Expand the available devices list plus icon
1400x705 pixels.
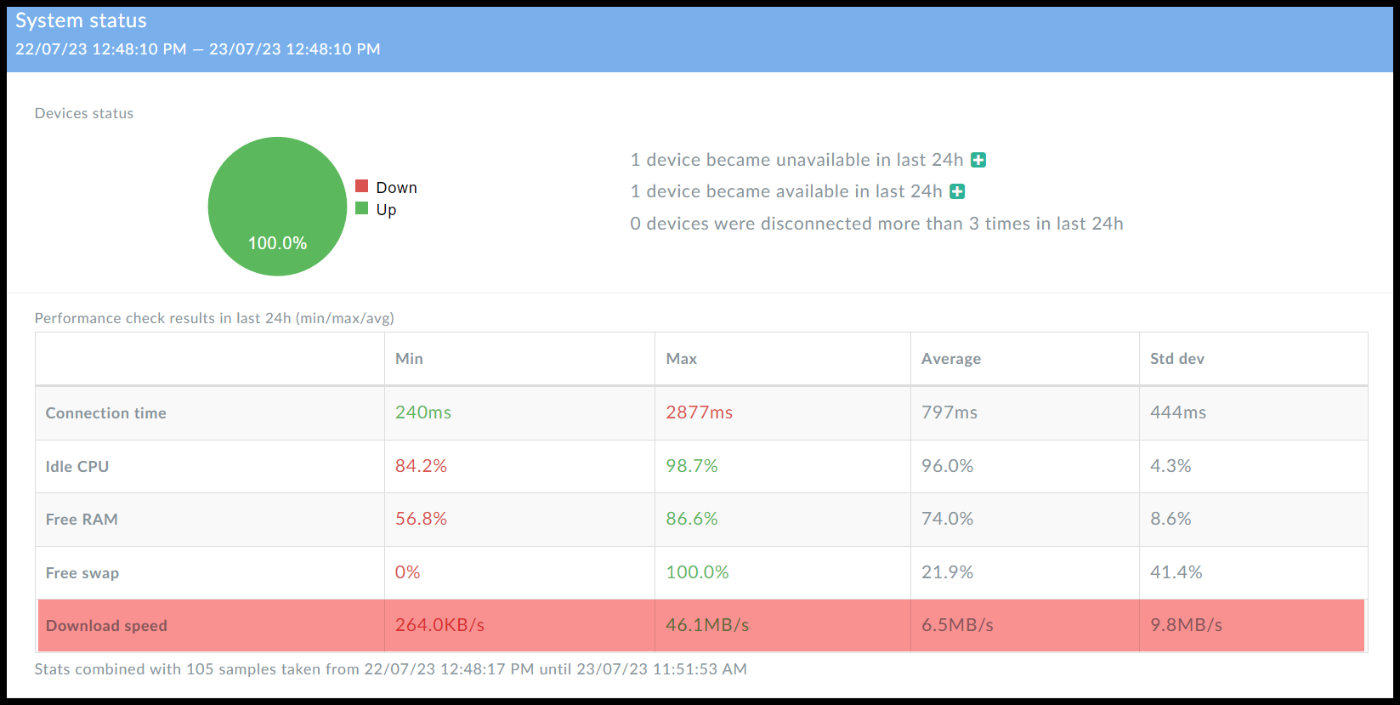(957, 192)
